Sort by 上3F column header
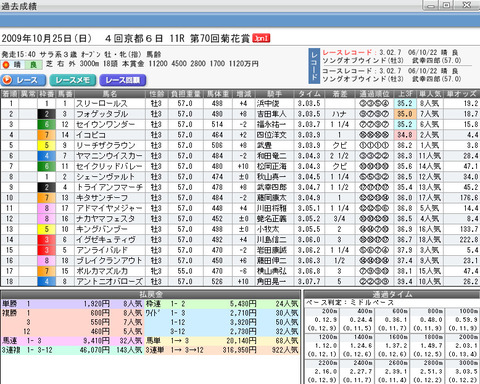 click(x=405, y=94)
